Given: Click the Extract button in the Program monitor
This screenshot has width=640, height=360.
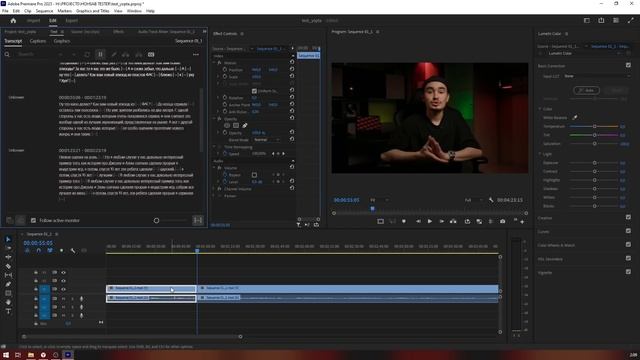Looking at the screenshot, I should point(479,221).
